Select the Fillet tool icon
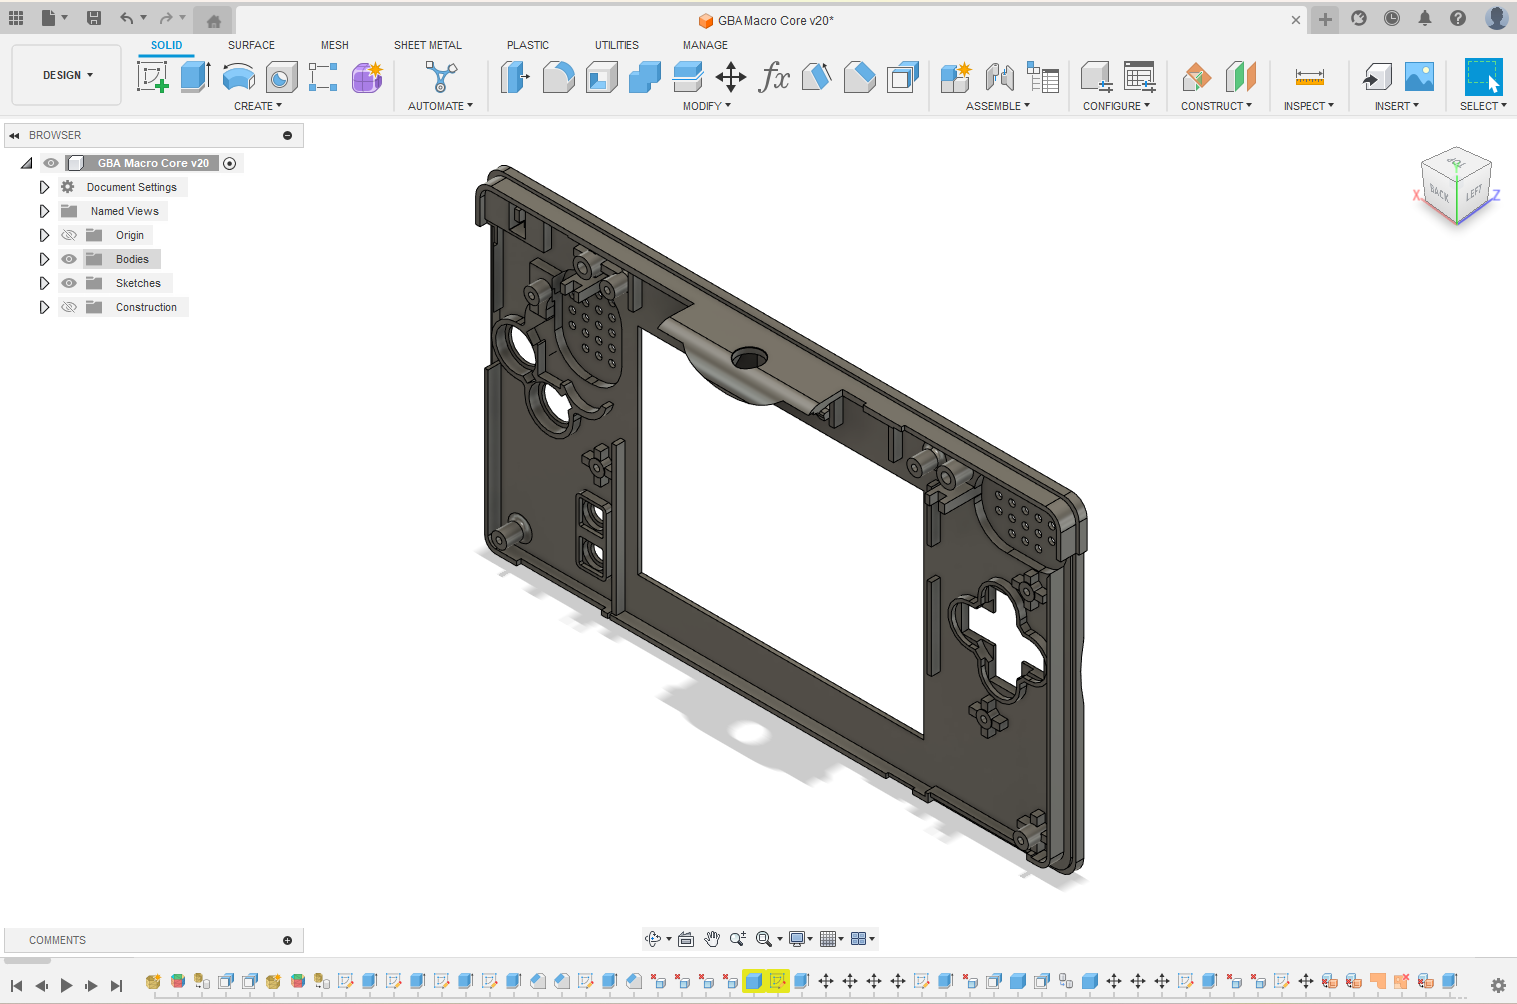This screenshot has height=1004, width=1517. [558, 77]
